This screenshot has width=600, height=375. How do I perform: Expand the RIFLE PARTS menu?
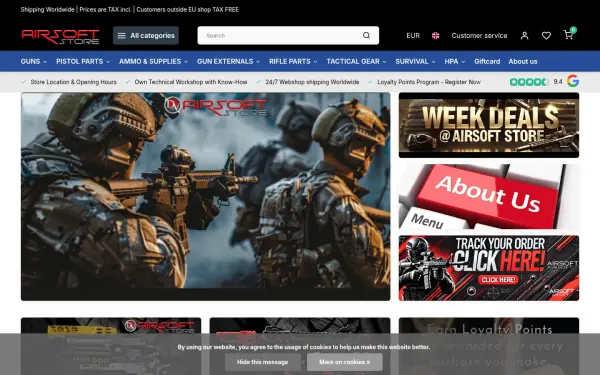pos(293,61)
